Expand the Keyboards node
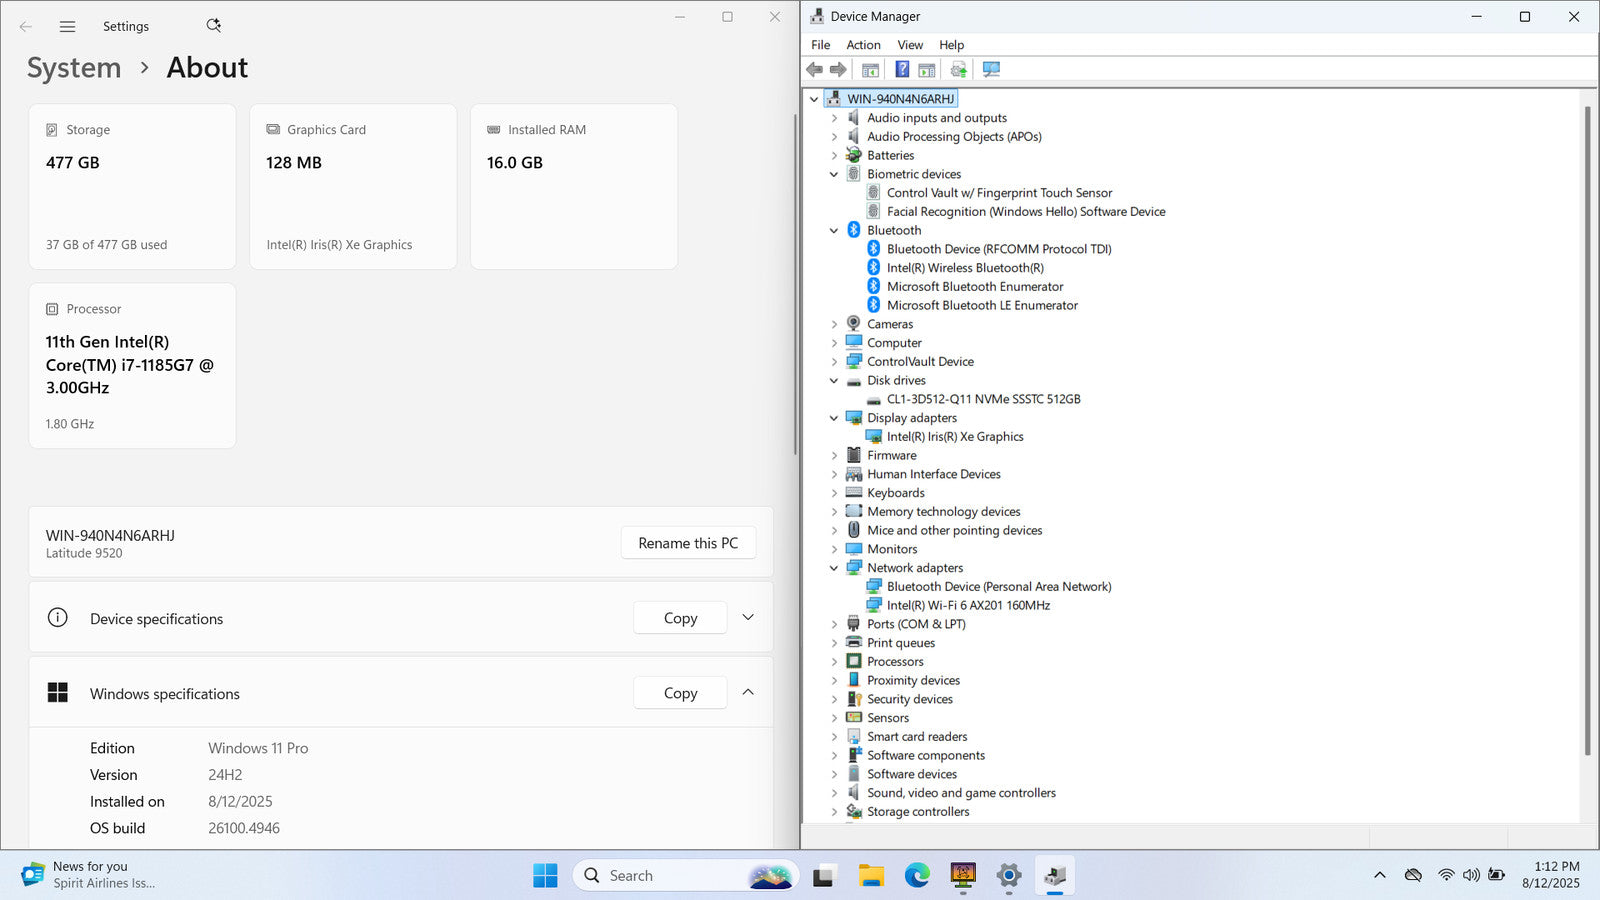The width and height of the screenshot is (1600, 900). [x=834, y=493]
